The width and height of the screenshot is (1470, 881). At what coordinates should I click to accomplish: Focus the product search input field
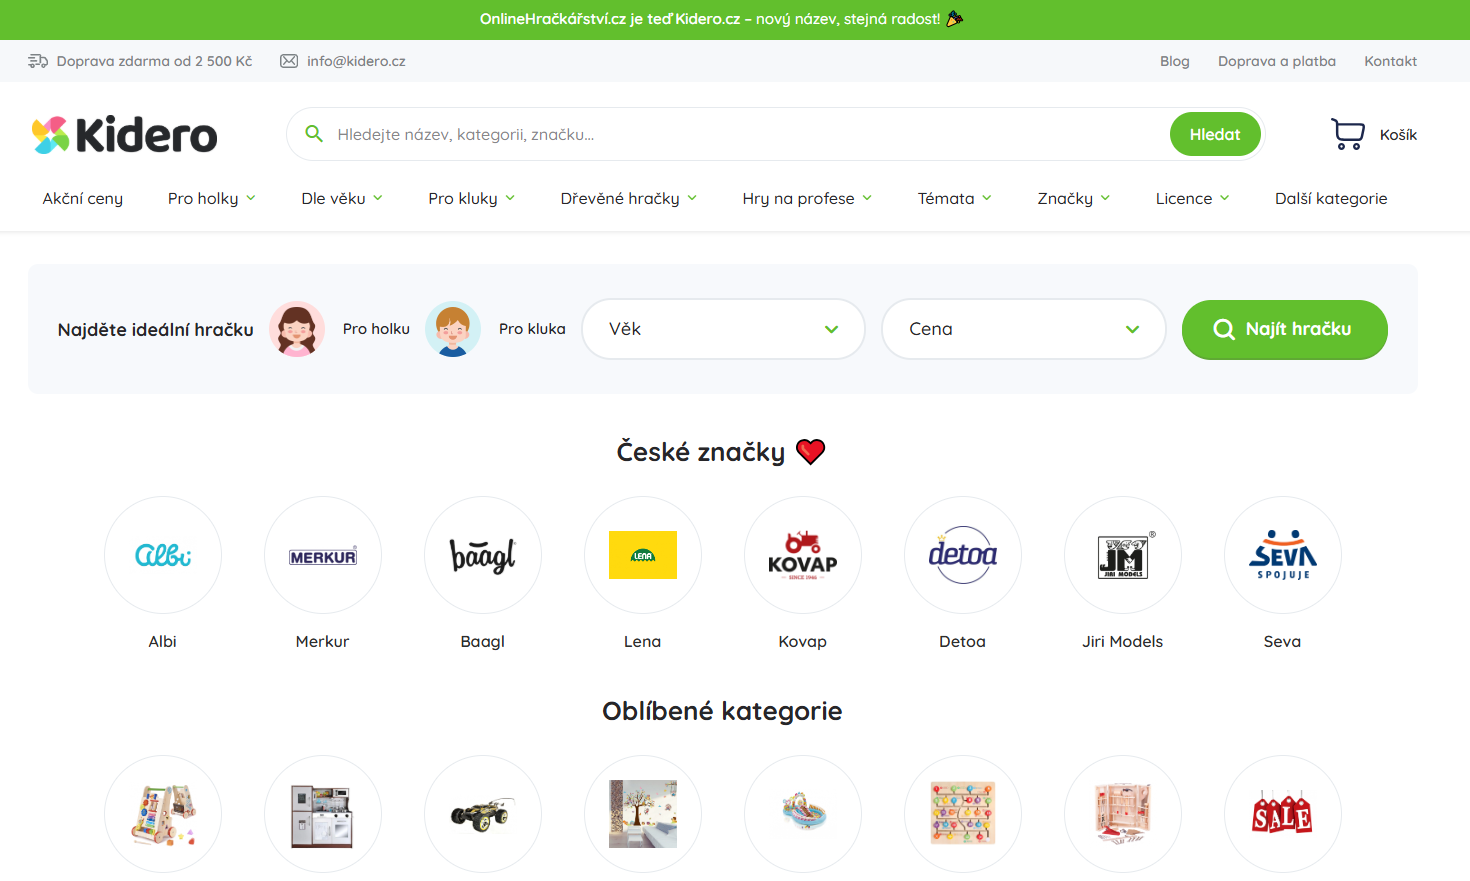pos(740,134)
